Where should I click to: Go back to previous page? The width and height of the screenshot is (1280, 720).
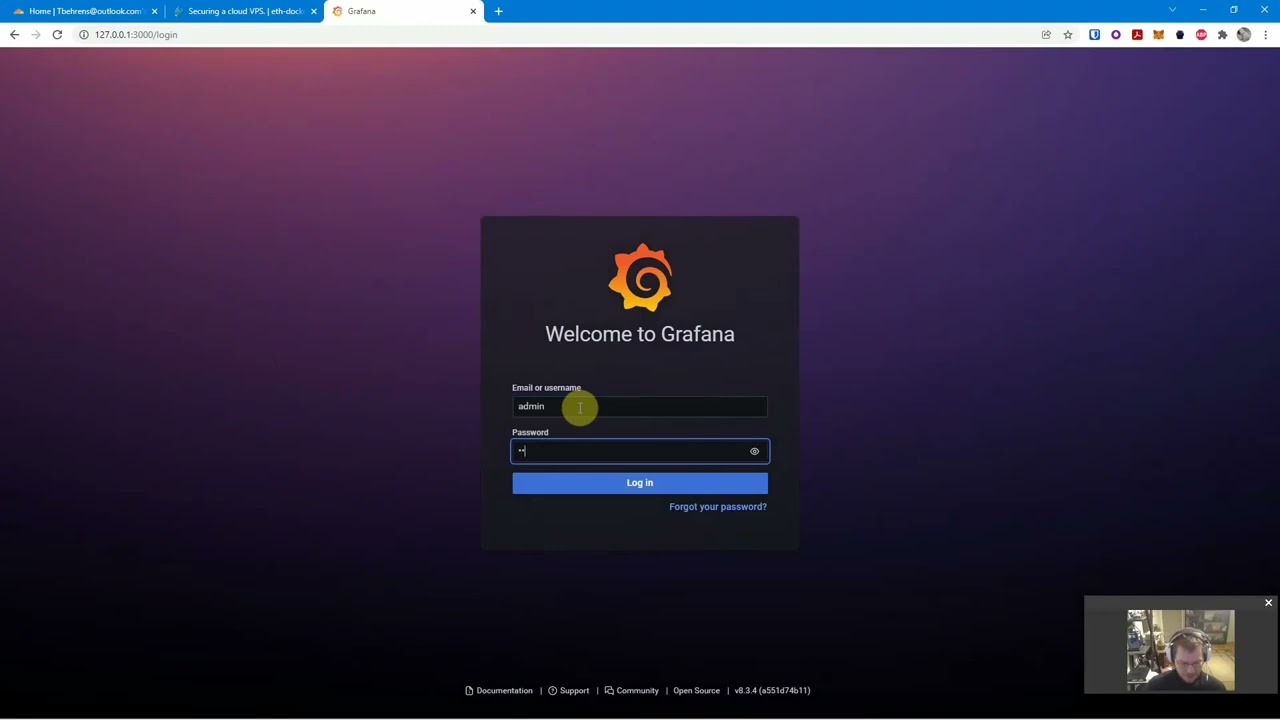[x=14, y=35]
